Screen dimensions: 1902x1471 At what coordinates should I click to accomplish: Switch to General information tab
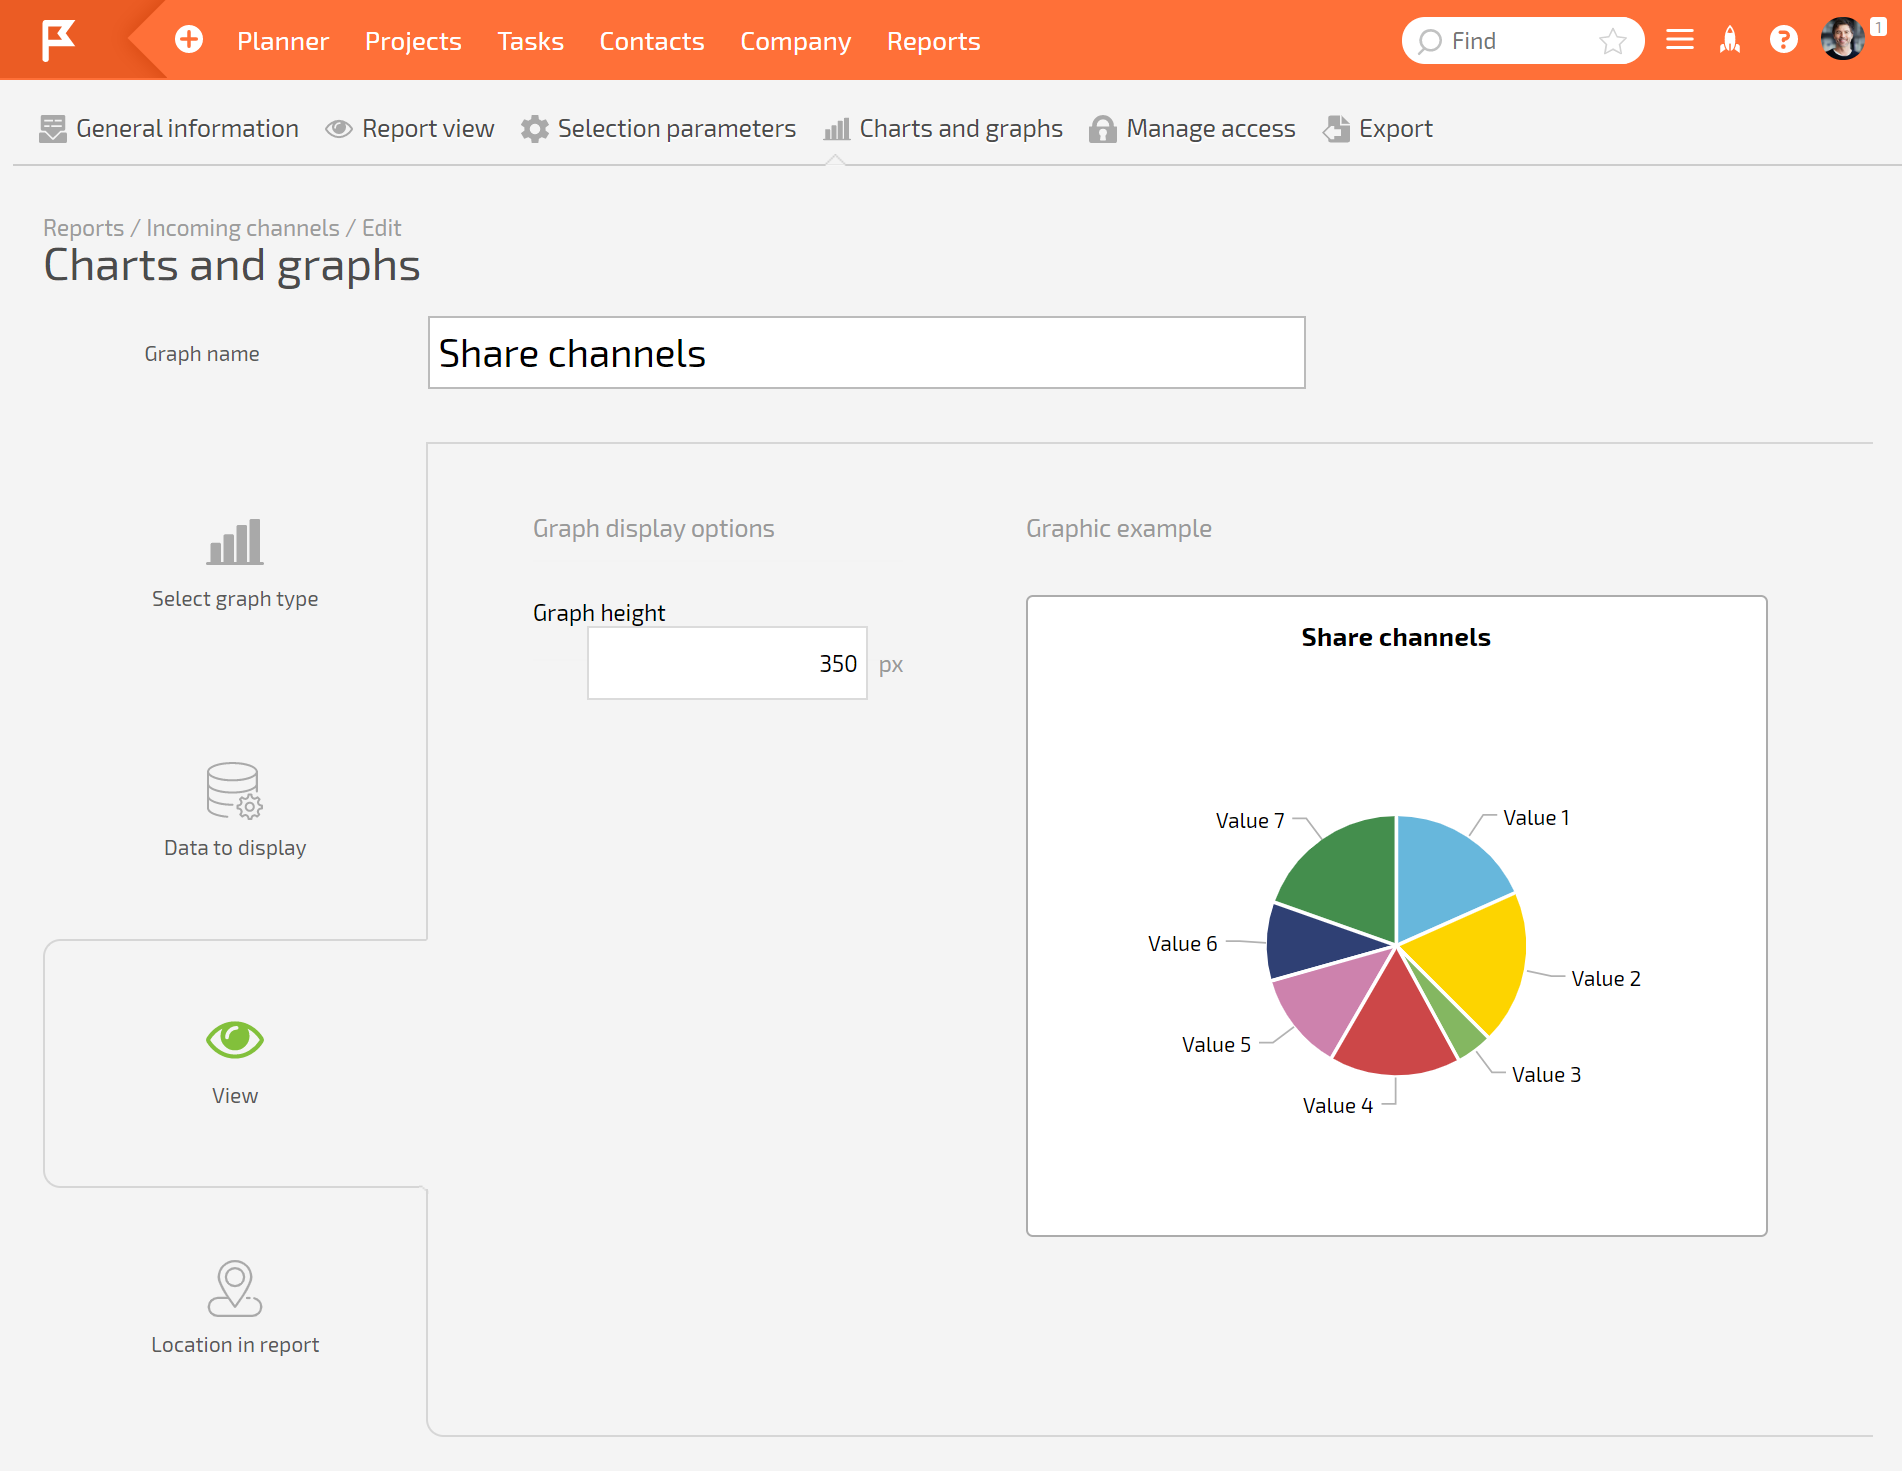click(x=169, y=129)
